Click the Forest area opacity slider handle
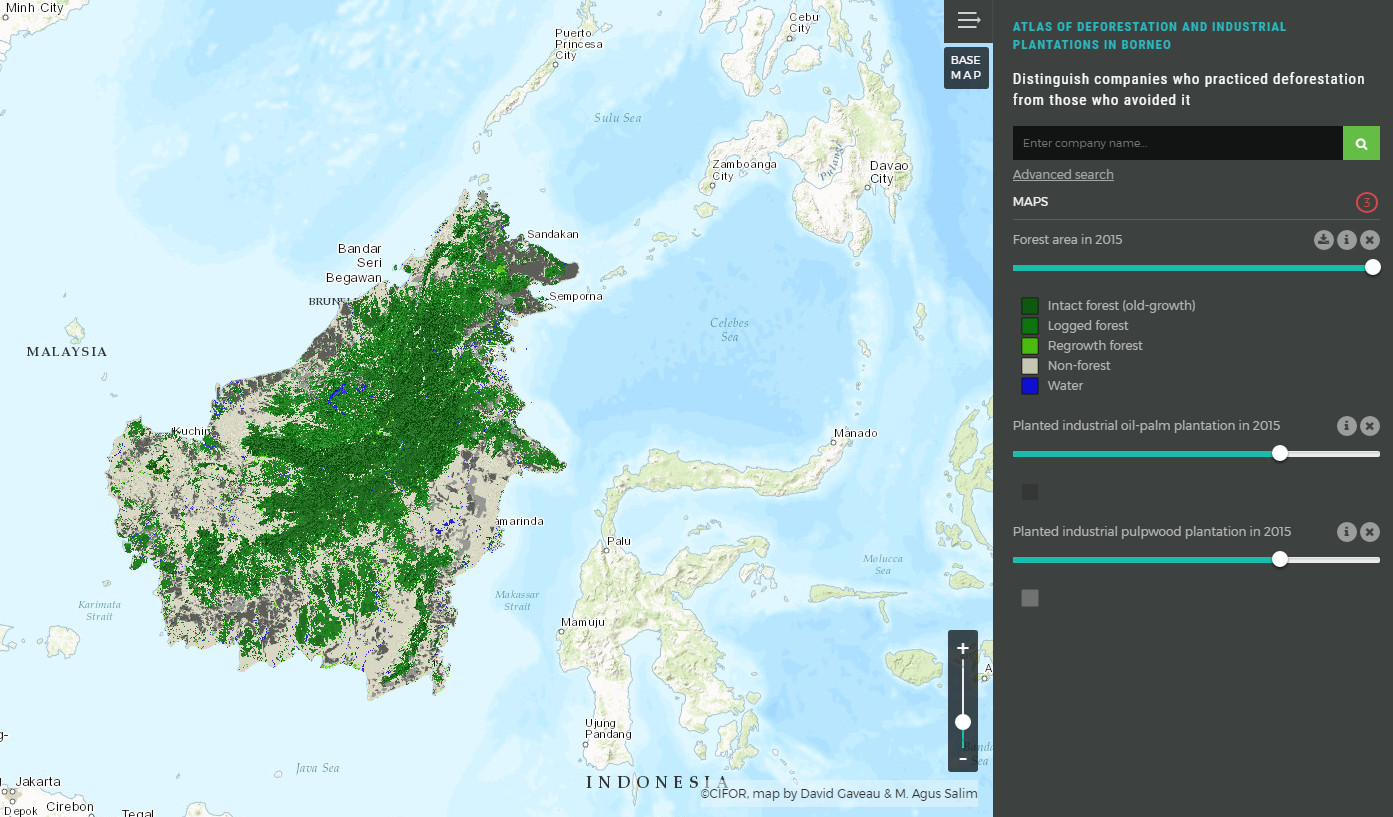Screen dimensions: 1393x817 (1372, 267)
